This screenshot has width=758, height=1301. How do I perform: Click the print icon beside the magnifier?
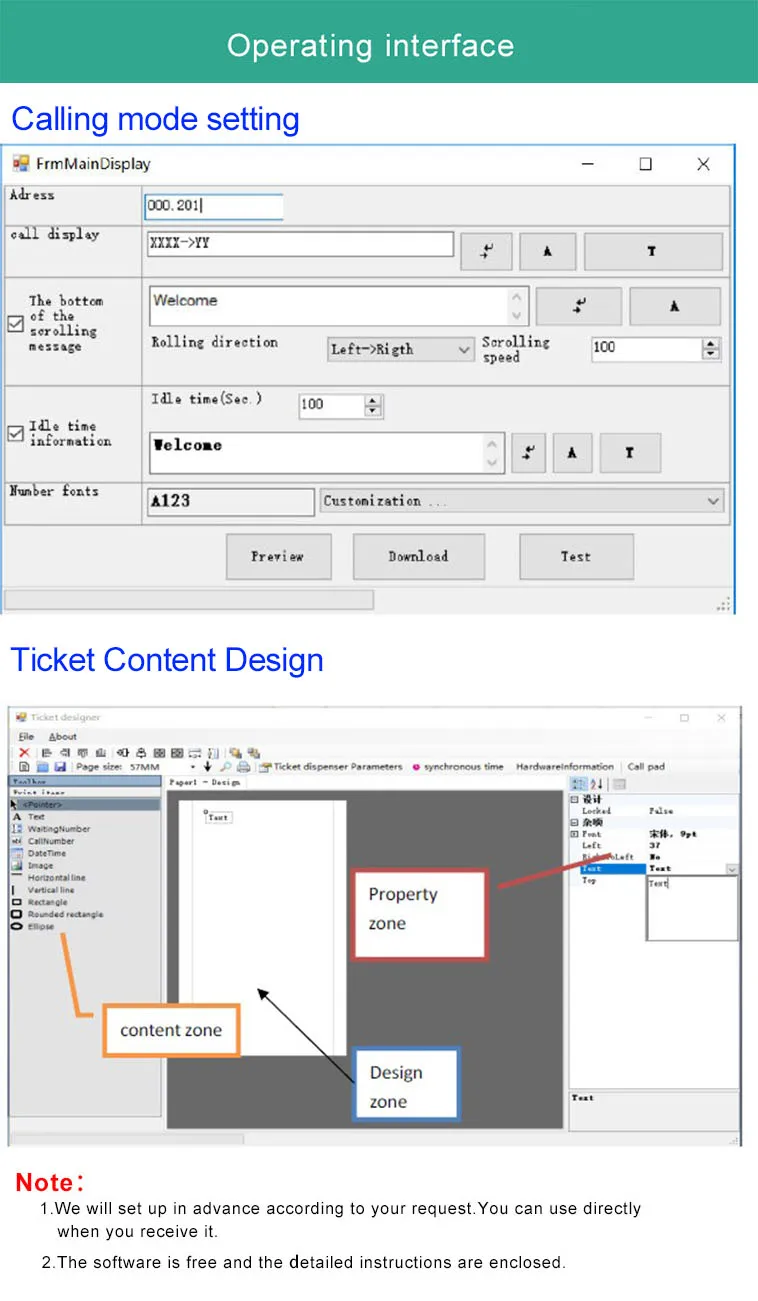(243, 767)
